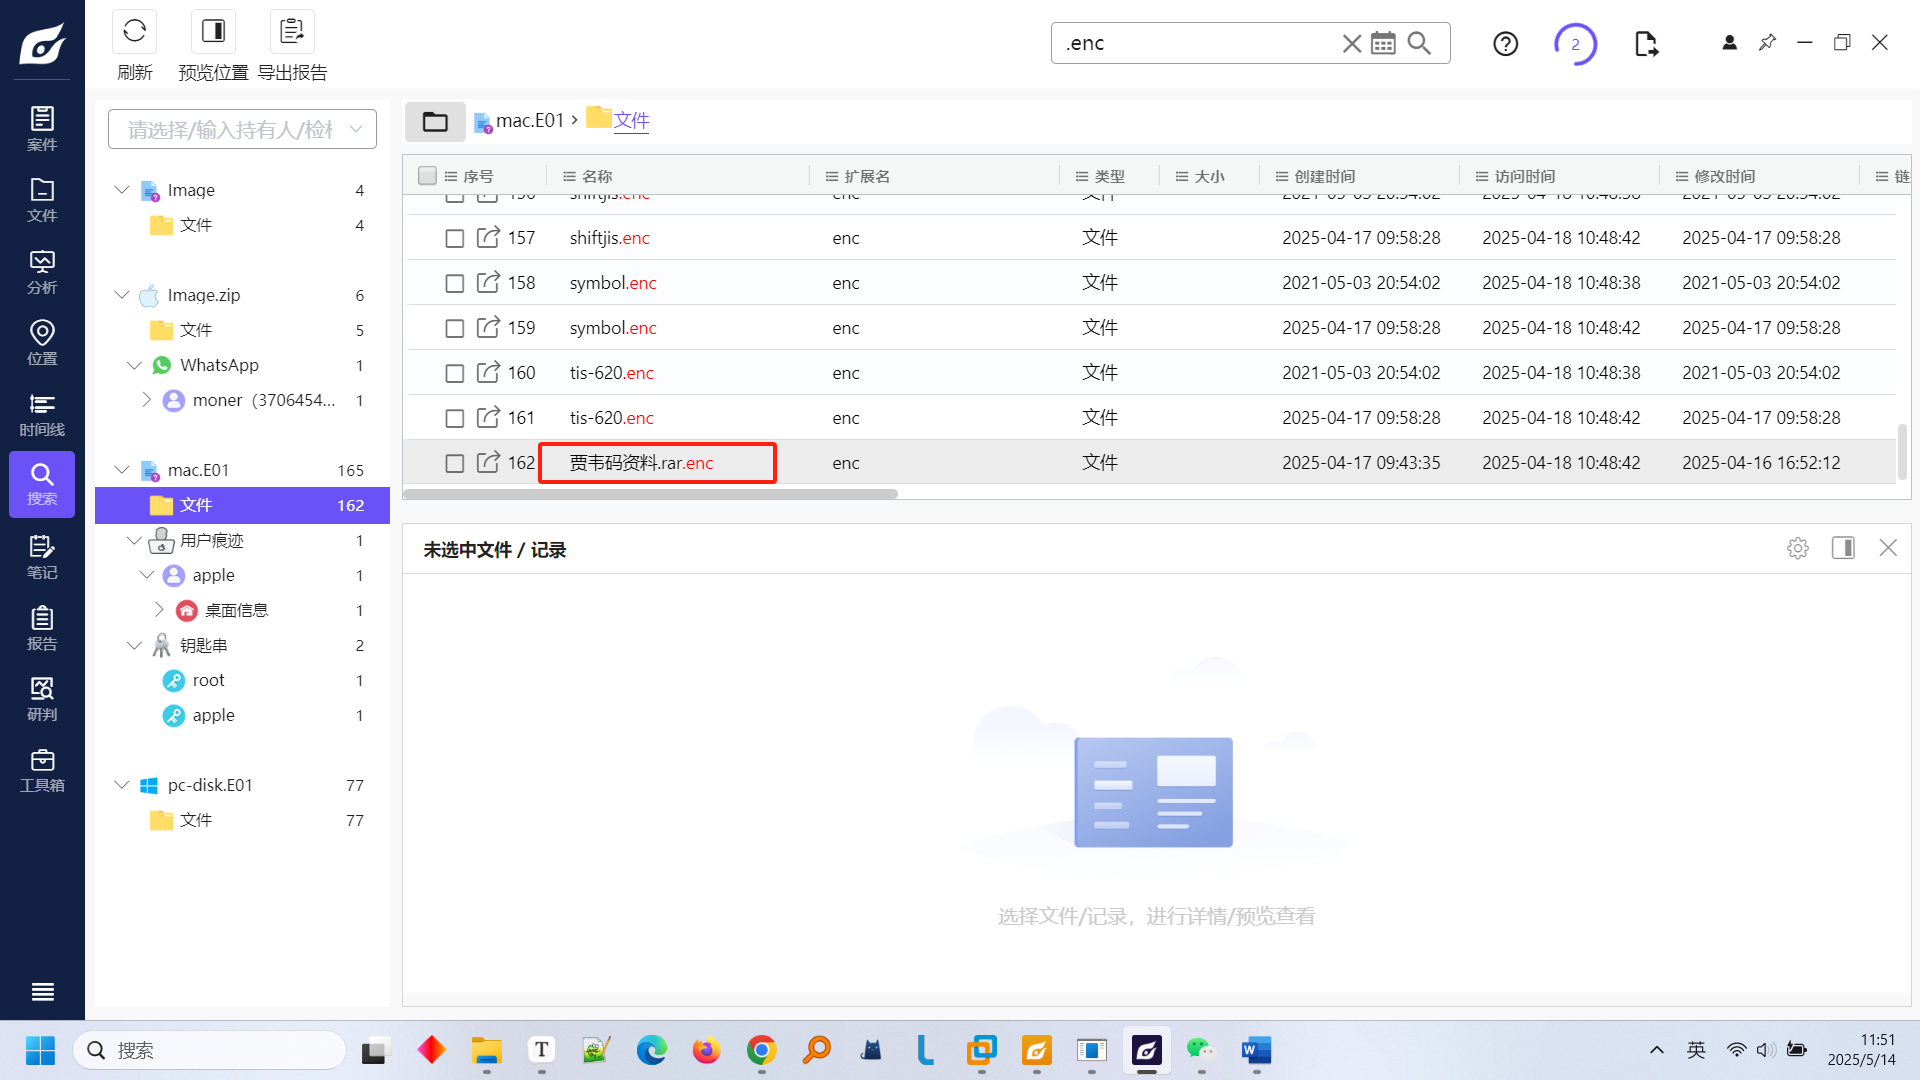Sort by the 创建时间 column header
The image size is (1920, 1080).
(1325, 176)
